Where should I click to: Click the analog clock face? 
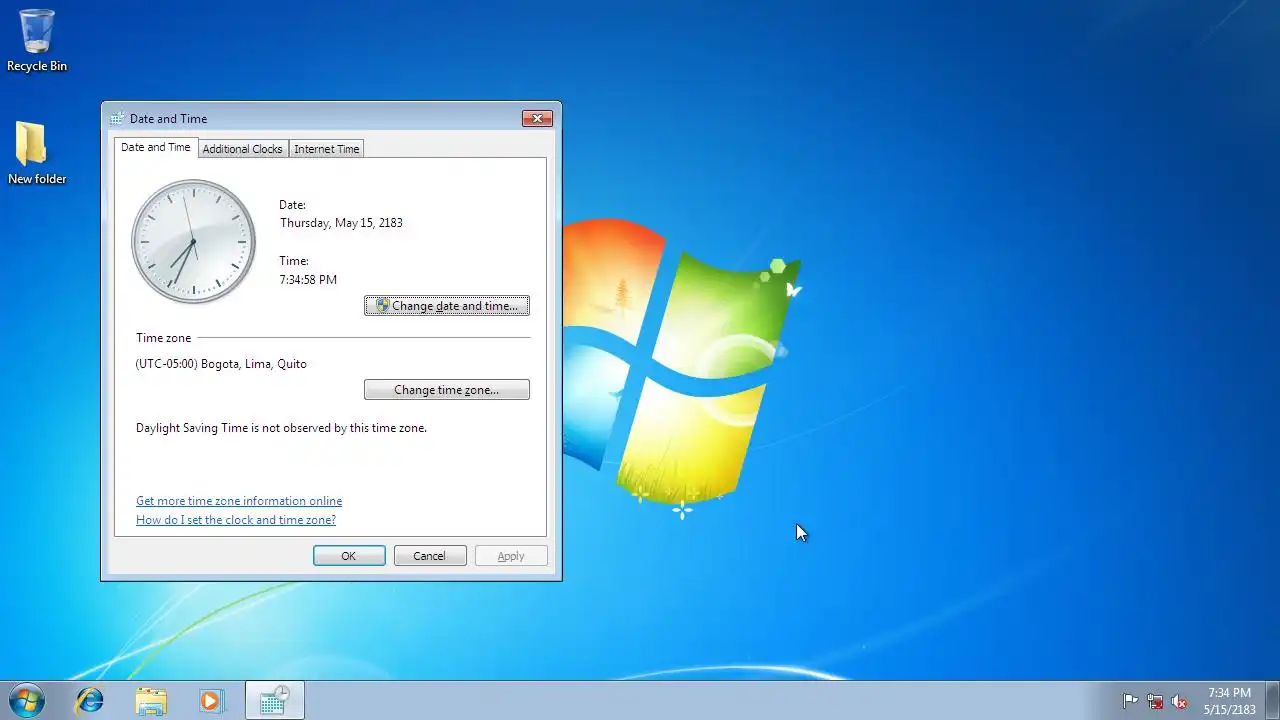click(193, 241)
